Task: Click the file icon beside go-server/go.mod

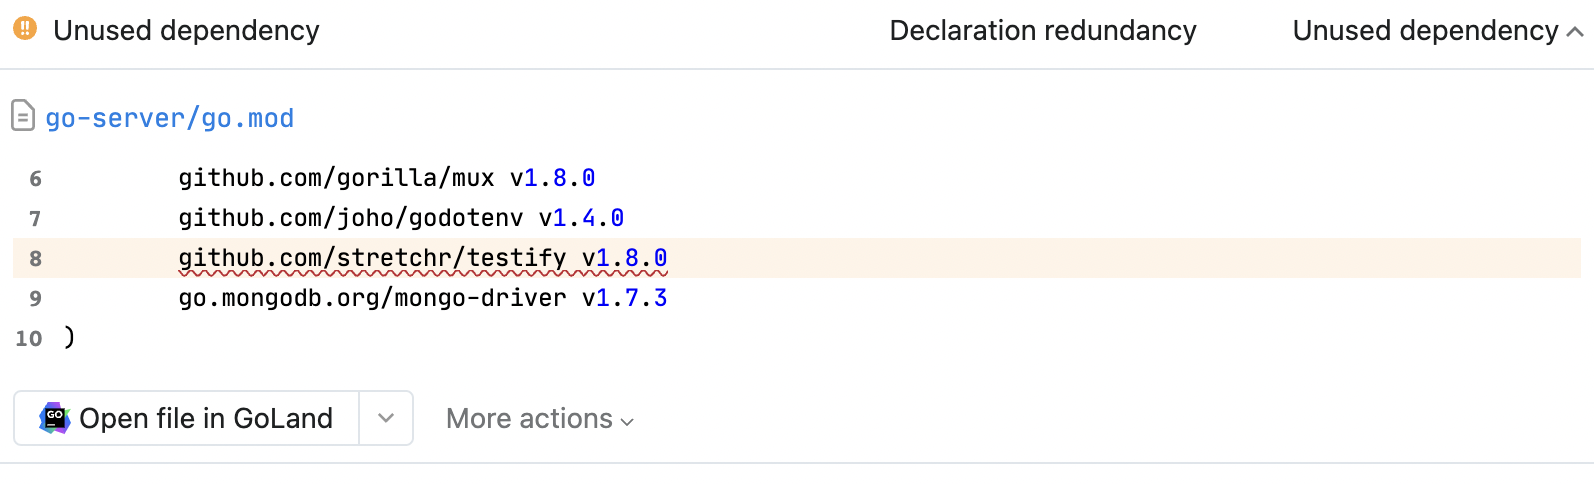Action: [23, 116]
